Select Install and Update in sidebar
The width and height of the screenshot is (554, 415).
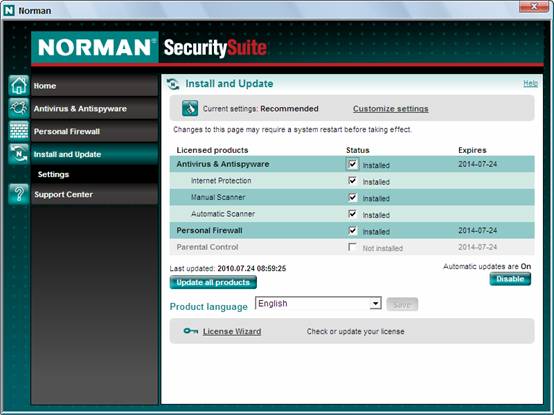coord(94,154)
